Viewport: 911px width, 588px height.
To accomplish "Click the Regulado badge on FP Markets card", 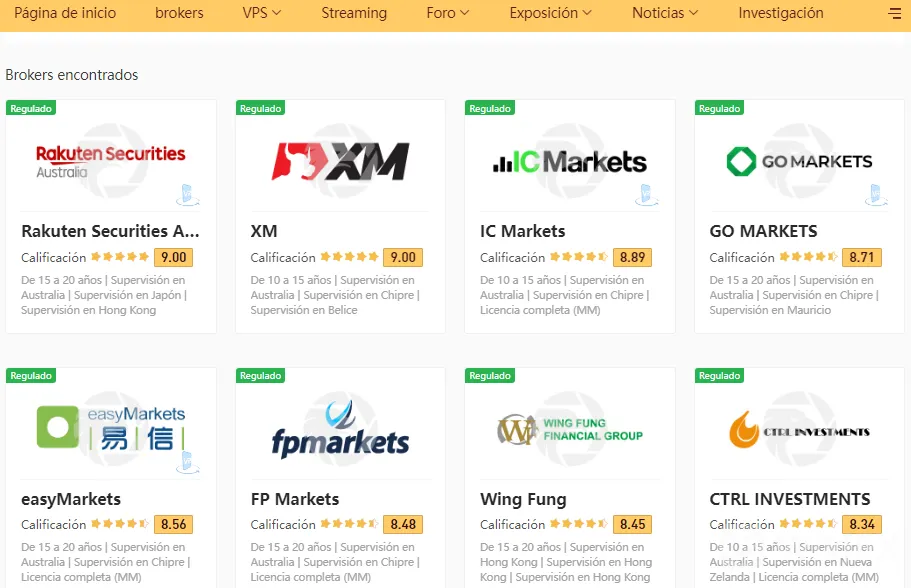I will [260, 375].
